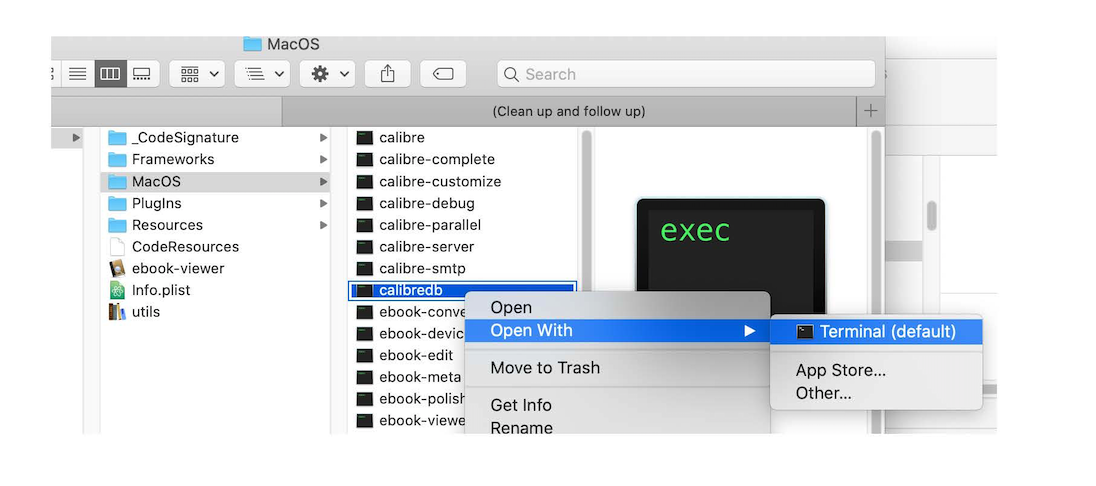Select the _CodeSignature folder
Image resolution: width=1096 pixels, height=486 pixels.
pyautogui.click(x=217, y=138)
